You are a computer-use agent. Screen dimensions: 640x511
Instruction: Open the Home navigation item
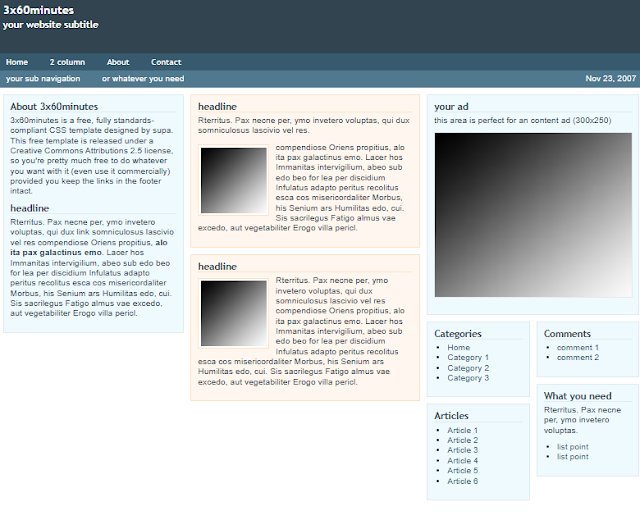point(17,62)
